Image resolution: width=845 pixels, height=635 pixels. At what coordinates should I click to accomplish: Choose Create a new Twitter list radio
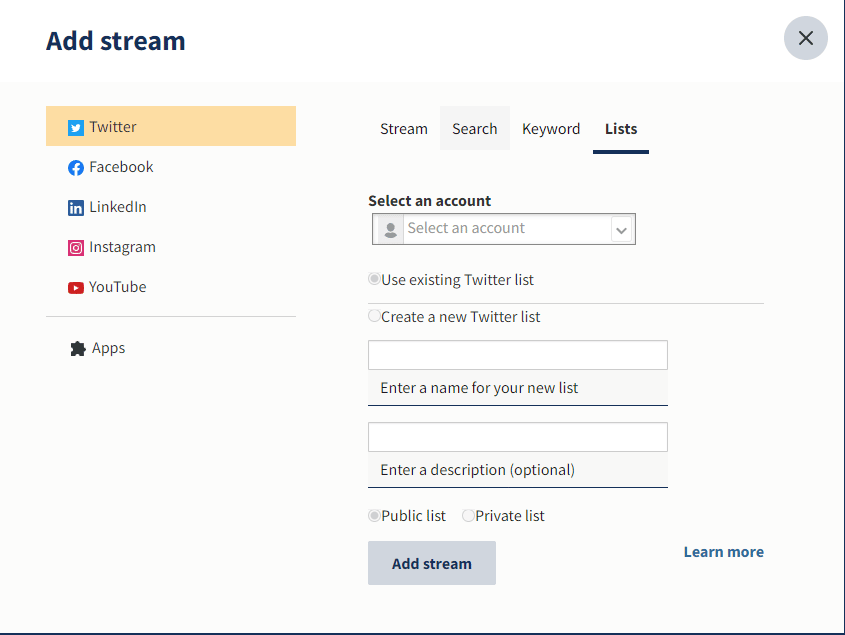374,316
